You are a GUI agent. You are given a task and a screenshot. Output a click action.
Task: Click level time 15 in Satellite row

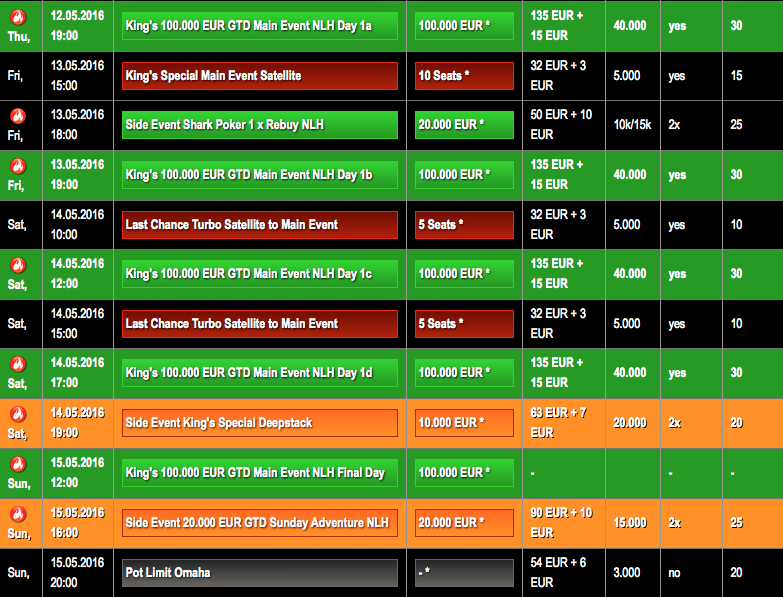pyautogui.click(x=736, y=75)
